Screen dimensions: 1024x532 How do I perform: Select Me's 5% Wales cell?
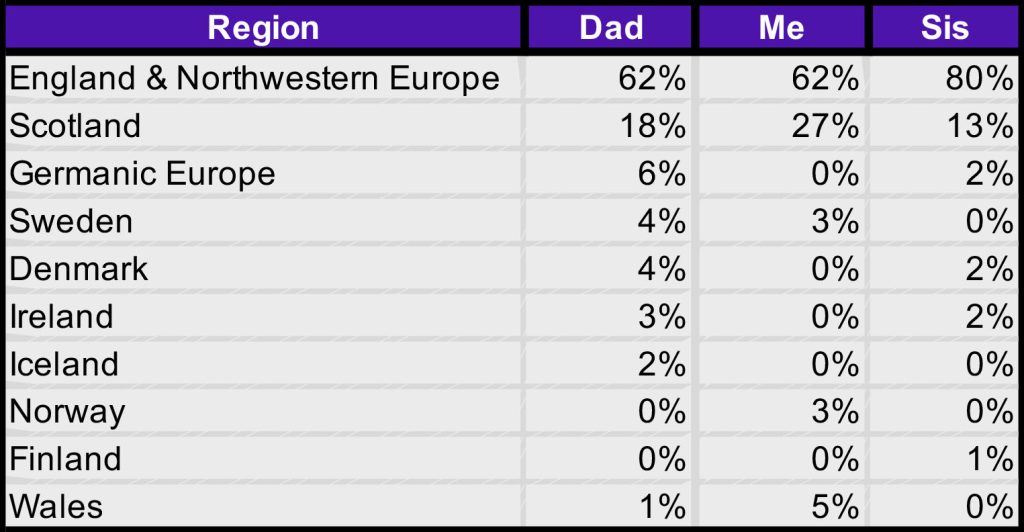tap(834, 507)
